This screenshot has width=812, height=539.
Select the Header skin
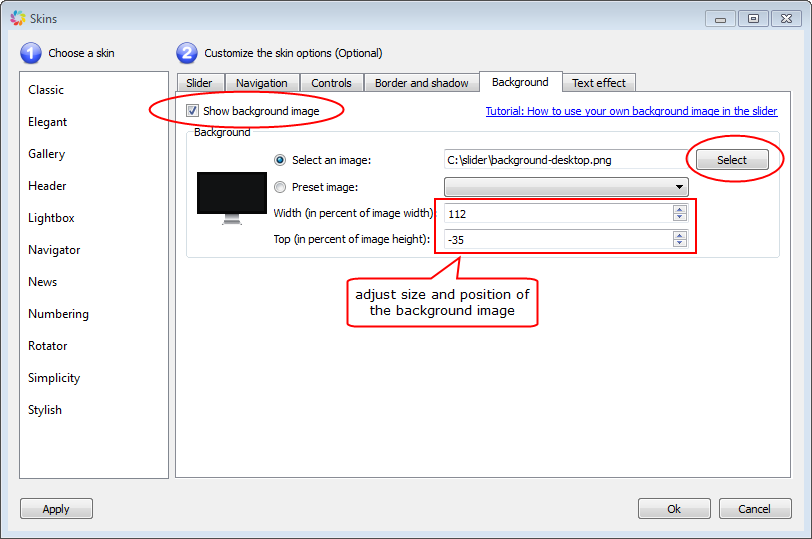(x=47, y=186)
